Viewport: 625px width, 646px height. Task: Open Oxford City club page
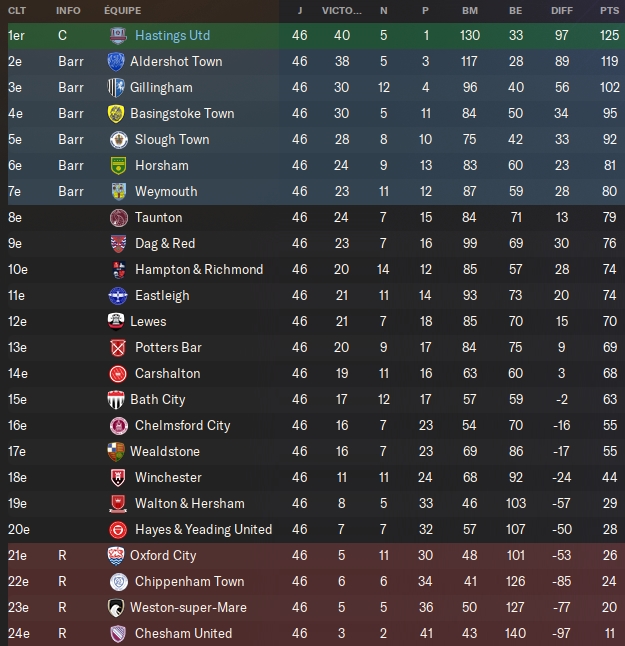click(163, 555)
